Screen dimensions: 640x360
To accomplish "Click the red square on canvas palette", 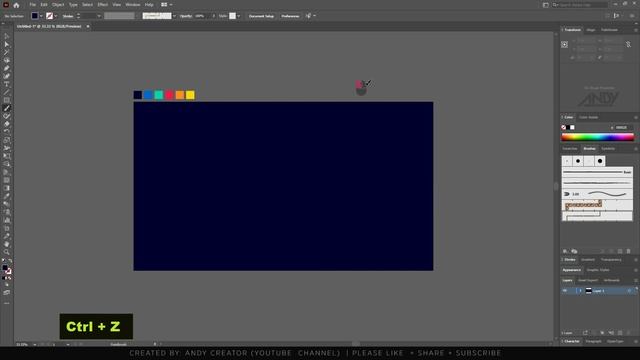I will (169, 95).
